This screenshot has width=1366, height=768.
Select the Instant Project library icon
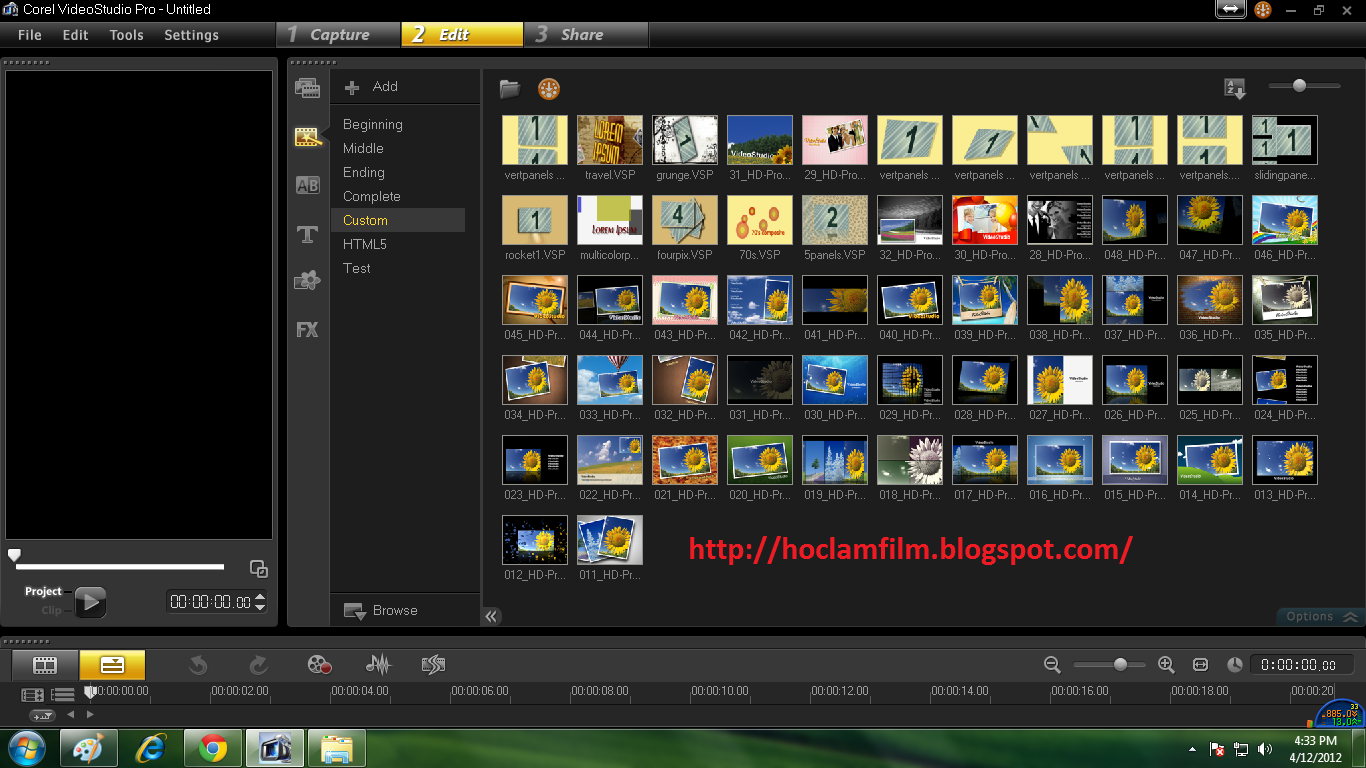(307, 137)
